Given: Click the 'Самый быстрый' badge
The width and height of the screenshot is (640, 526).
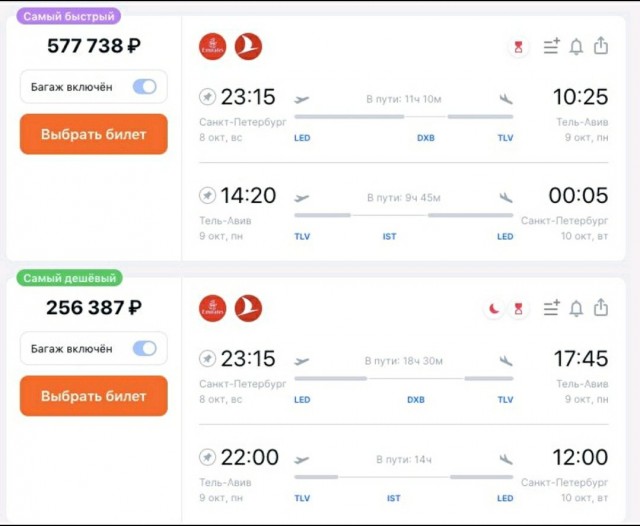Looking at the screenshot, I should coord(69,16).
